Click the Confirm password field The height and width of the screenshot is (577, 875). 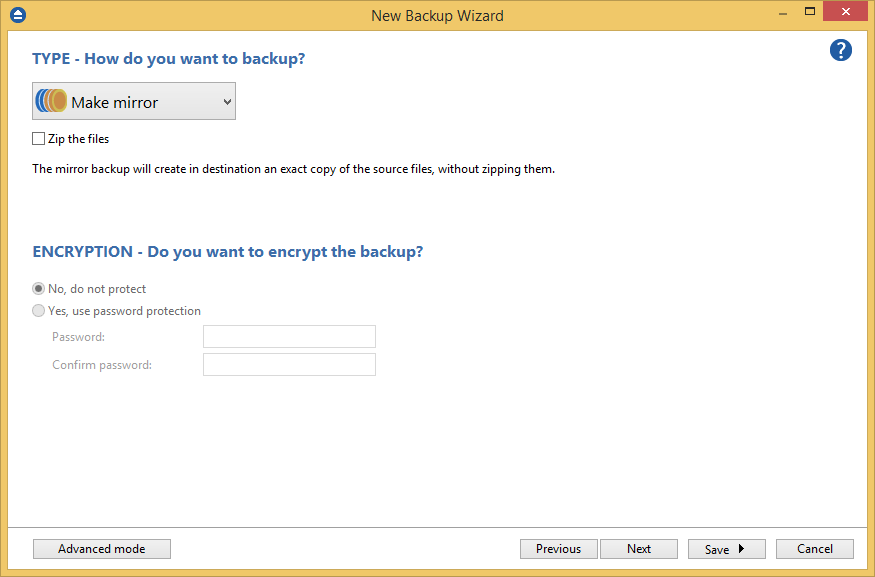(x=289, y=364)
